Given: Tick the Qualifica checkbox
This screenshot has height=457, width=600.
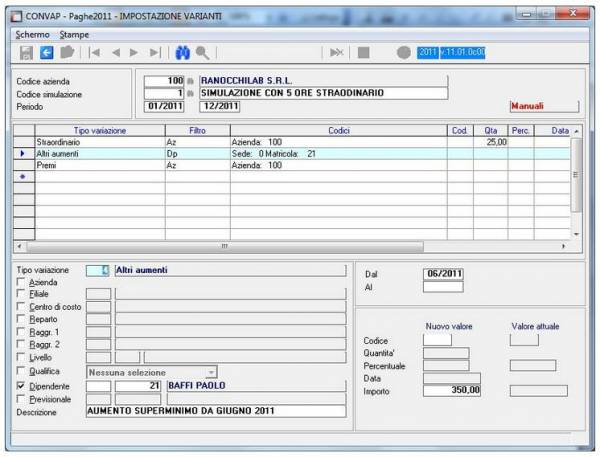Looking at the screenshot, I should tap(21, 371).
